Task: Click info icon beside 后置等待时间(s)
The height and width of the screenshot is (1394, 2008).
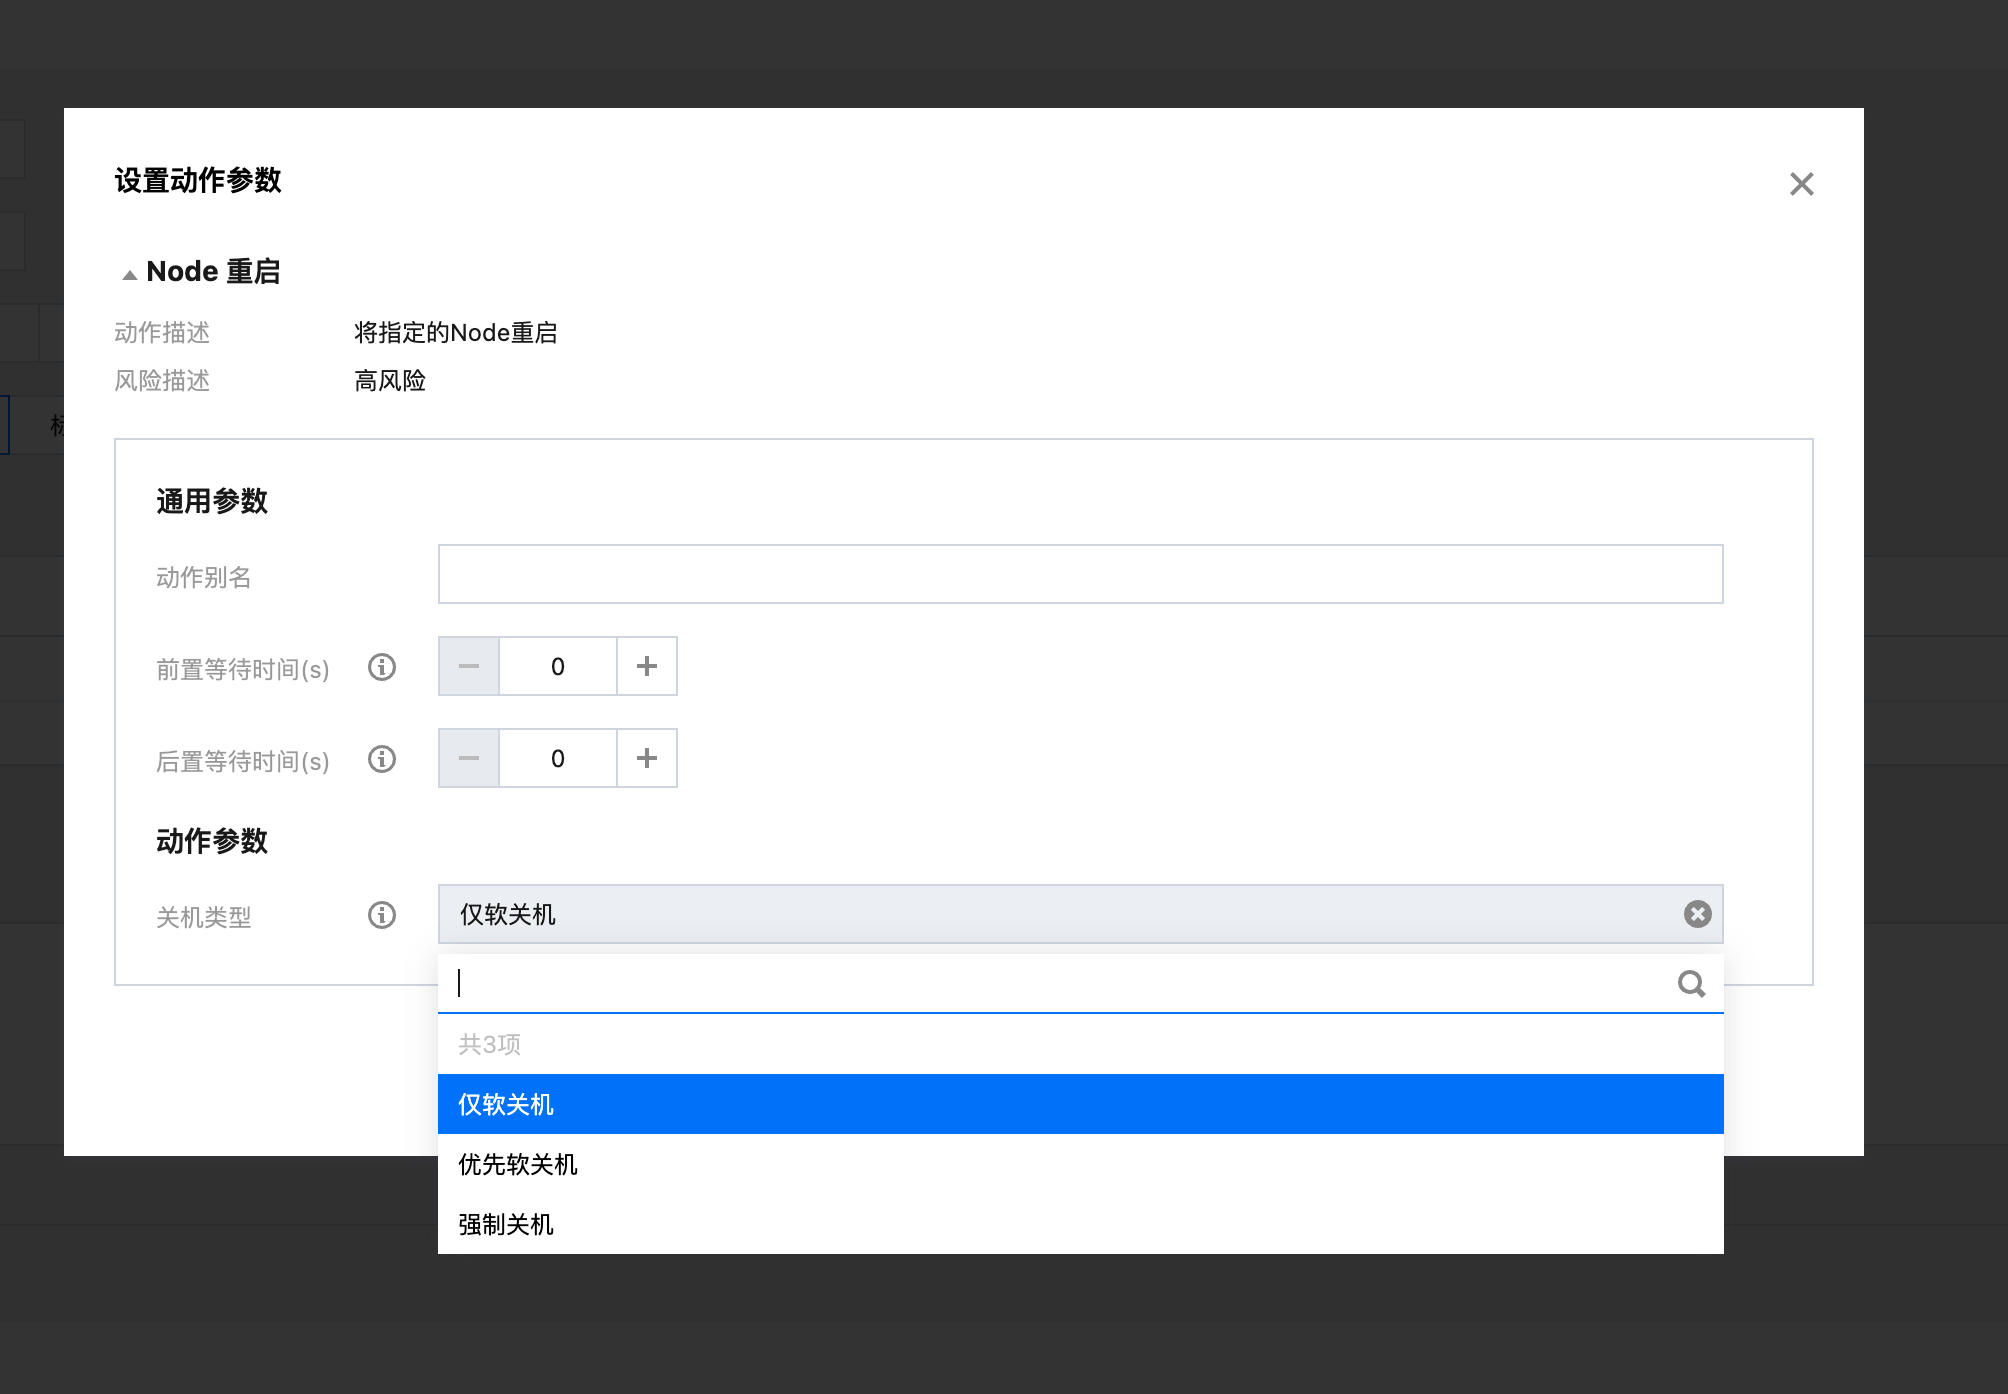Action: point(382,759)
